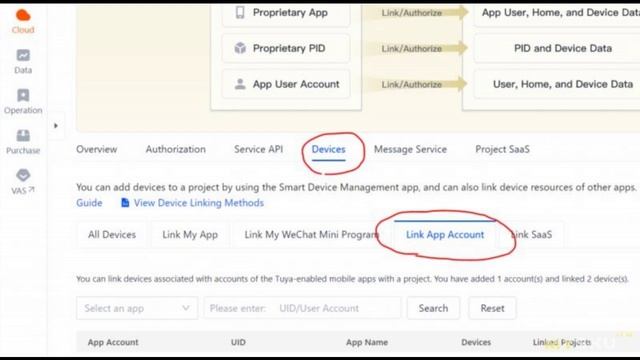Image resolution: width=640 pixels, height=360 pixels.
Task: Open the Link SaaS sub-tab
Action: (x=532, y=235)
